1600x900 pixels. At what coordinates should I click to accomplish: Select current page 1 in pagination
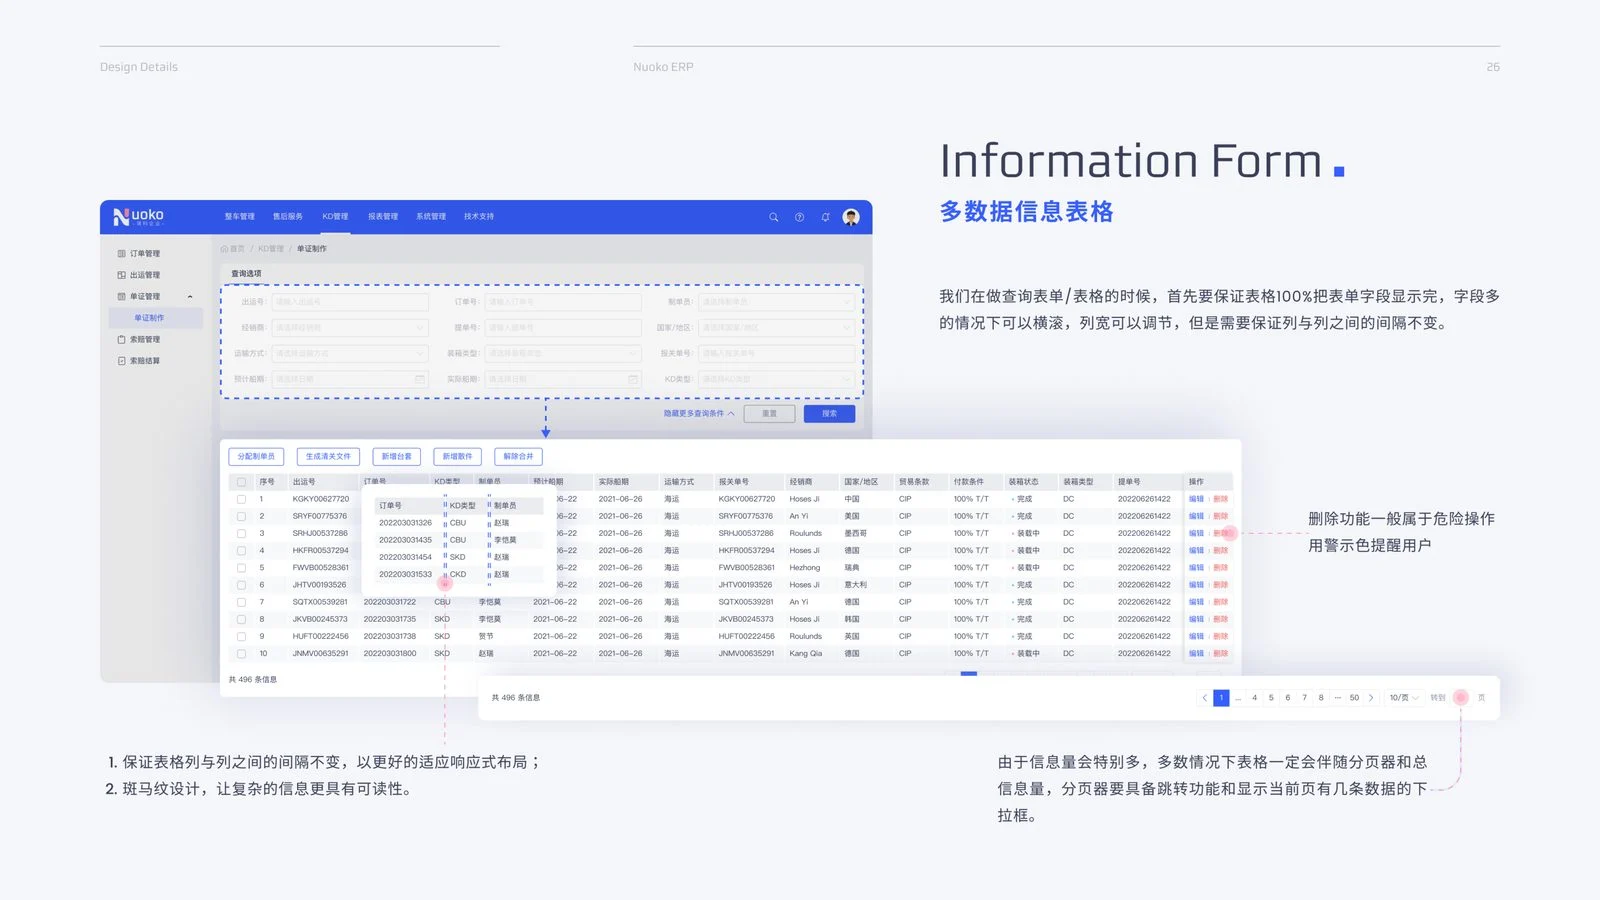point(1221,698)
